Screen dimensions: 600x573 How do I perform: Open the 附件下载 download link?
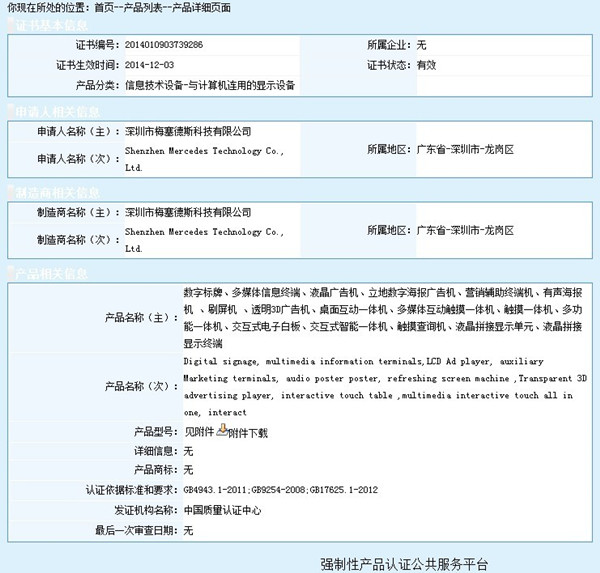tap(248, 433)
